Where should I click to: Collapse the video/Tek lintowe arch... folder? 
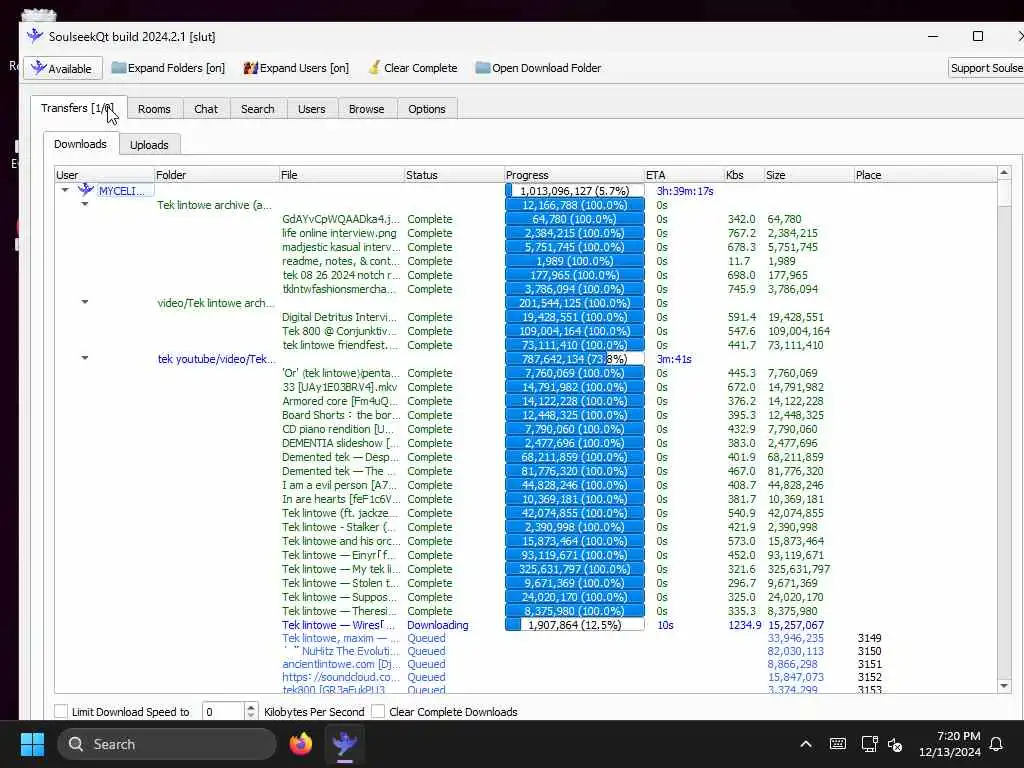click(85, 302)
